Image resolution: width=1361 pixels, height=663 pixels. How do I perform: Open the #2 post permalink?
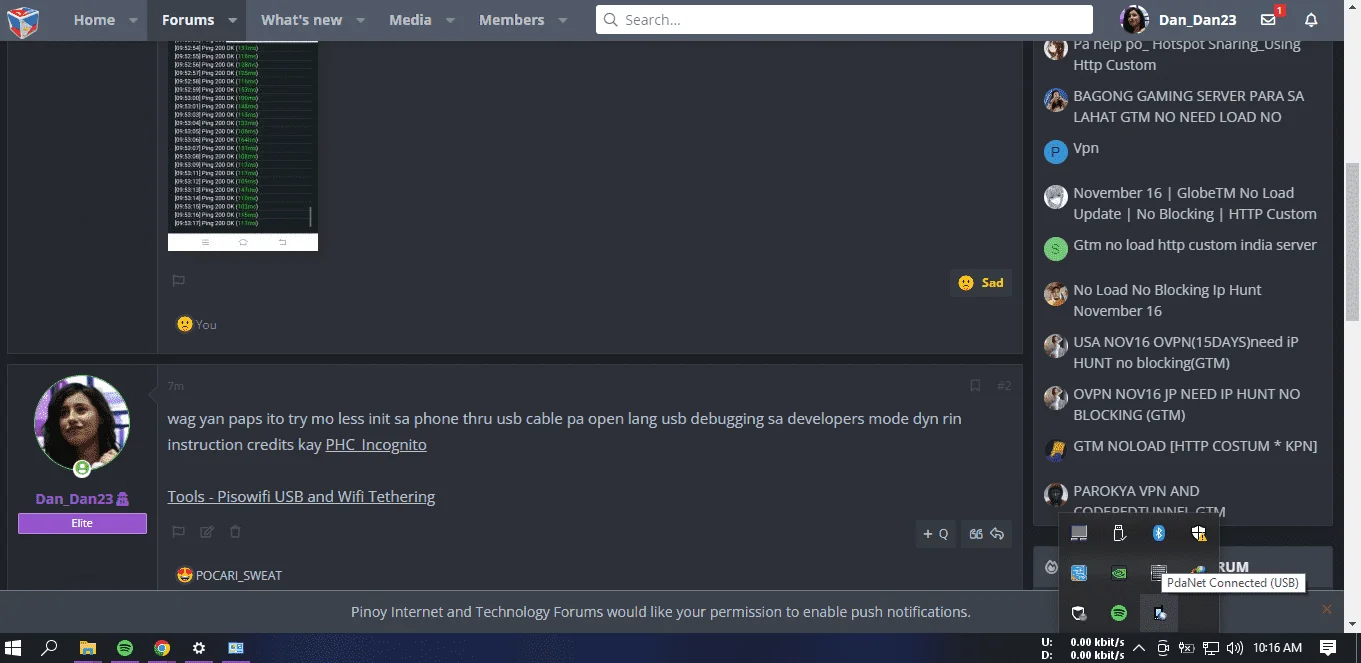click(x=1003, y=385)
